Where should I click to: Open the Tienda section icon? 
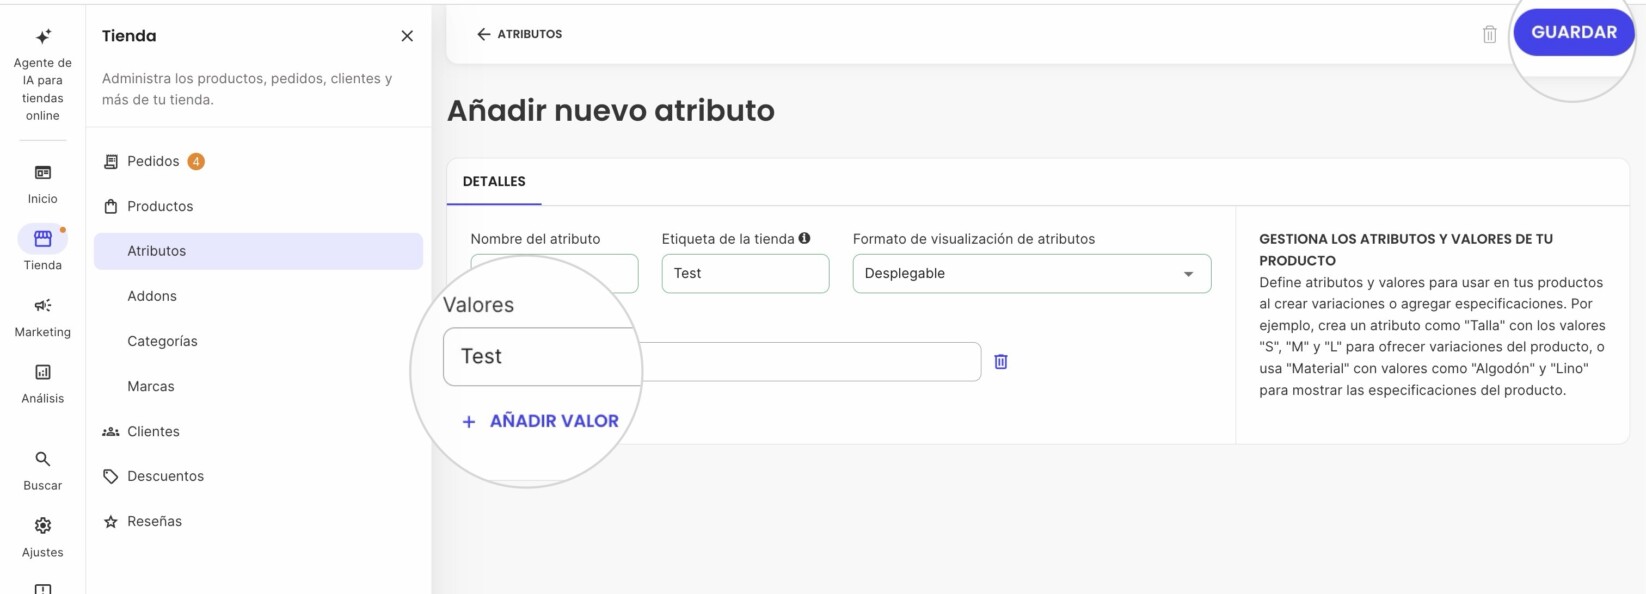[42, 239]
